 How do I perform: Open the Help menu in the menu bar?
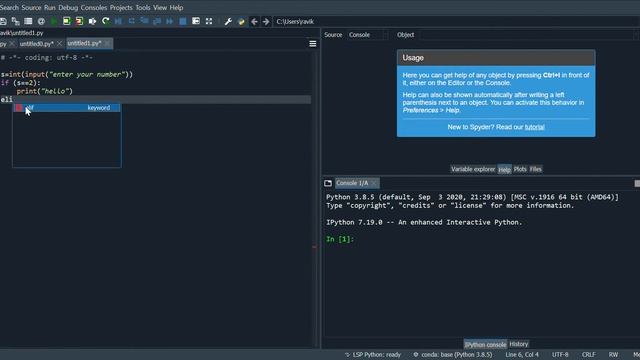[176, 7]
